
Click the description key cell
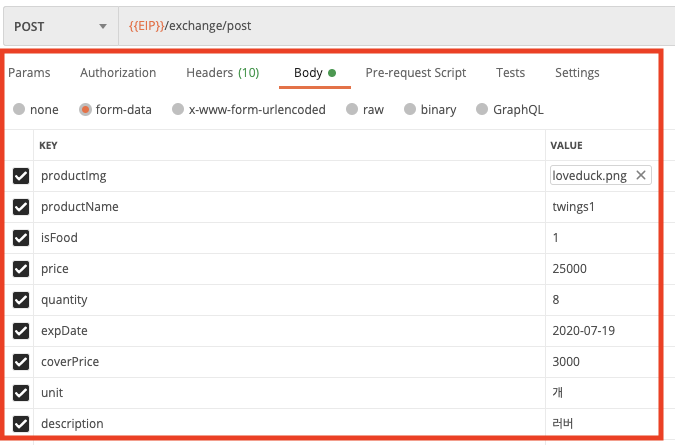point(289,424)
